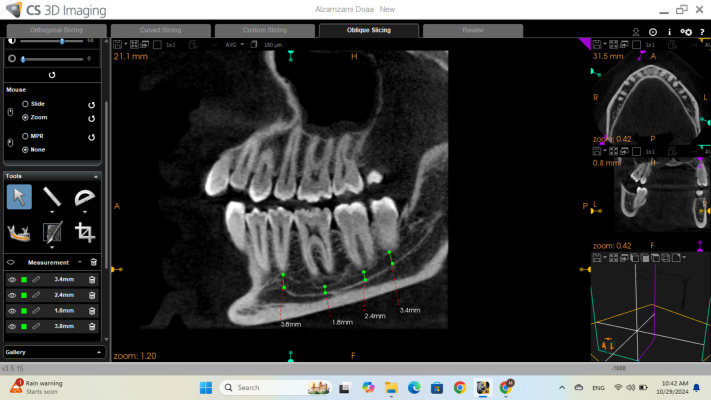The height and width of the screenshot is (400, 711).
Task: Toggle visibility of all measurements in header
Action: 10,262
